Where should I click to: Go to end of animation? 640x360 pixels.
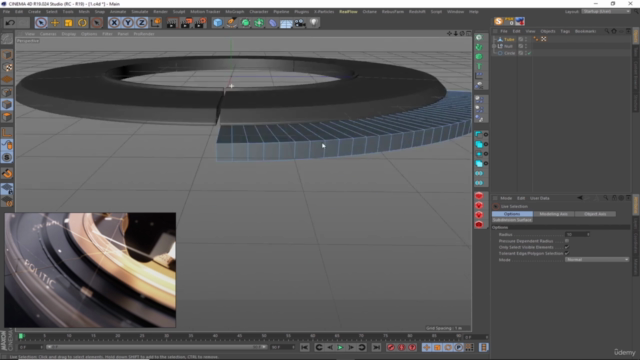(x=376, y=347)
